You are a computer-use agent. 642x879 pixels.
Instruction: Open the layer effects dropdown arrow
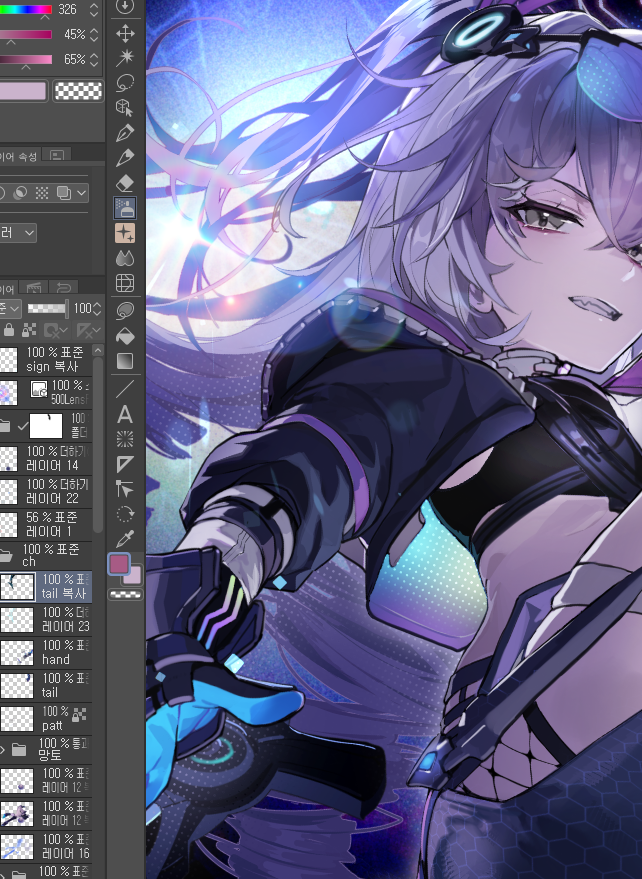tap(82, 193)
